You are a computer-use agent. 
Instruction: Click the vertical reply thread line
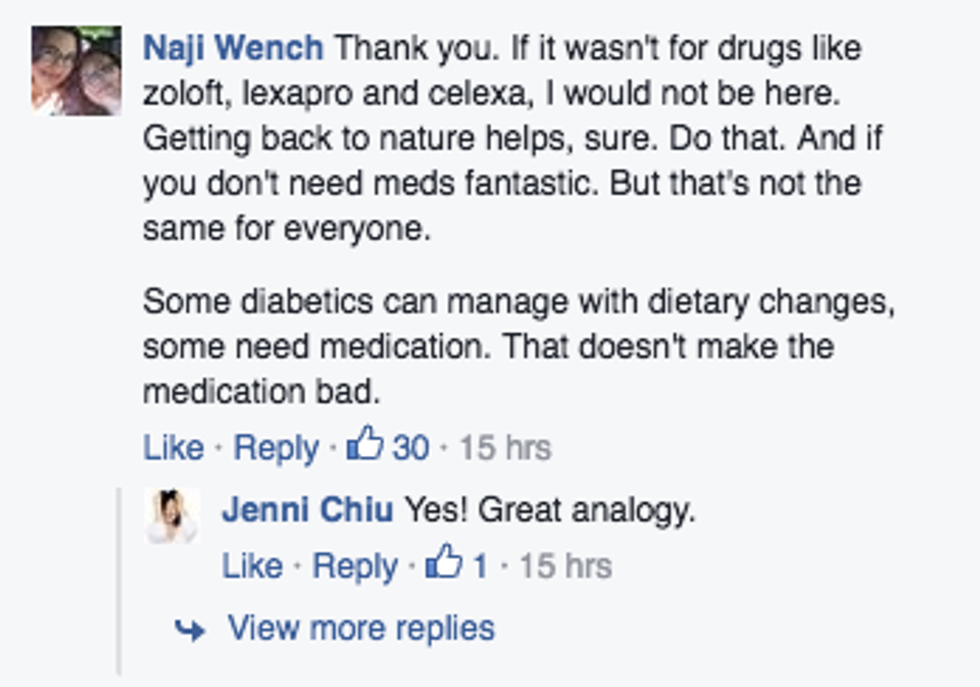pyautogui.click(x=119, y=580)
